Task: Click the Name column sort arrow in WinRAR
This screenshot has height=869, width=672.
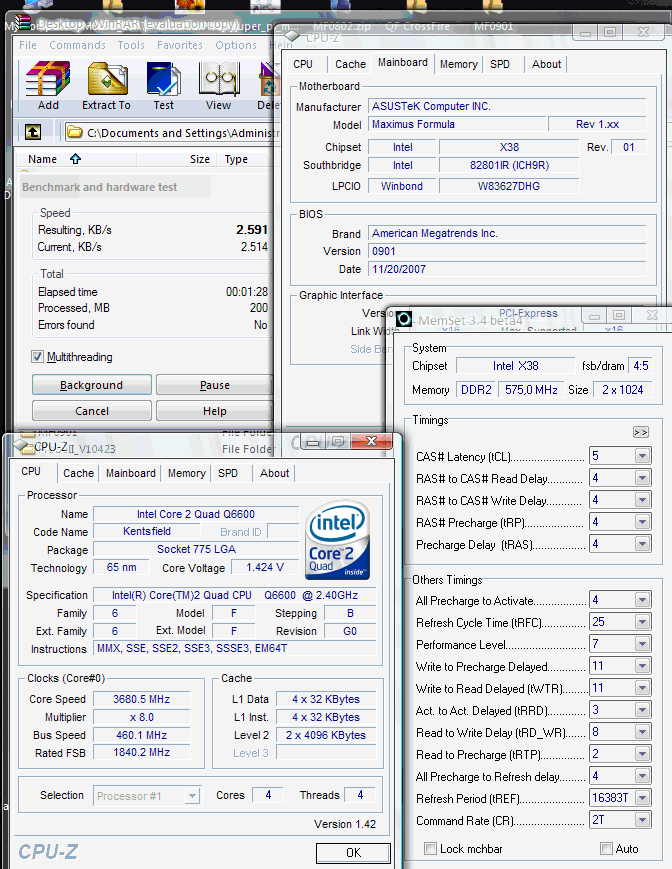Action: point(75,159)
